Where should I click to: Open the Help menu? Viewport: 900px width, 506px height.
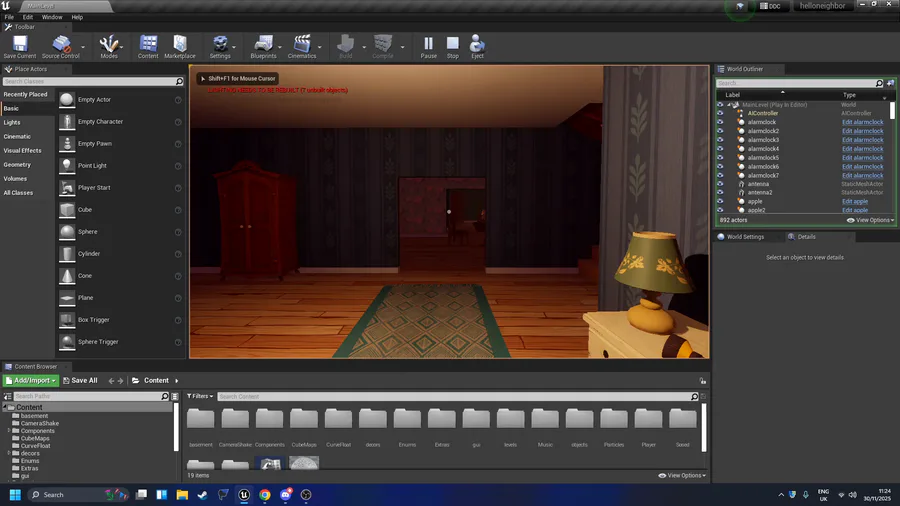[x=77, y=17]
